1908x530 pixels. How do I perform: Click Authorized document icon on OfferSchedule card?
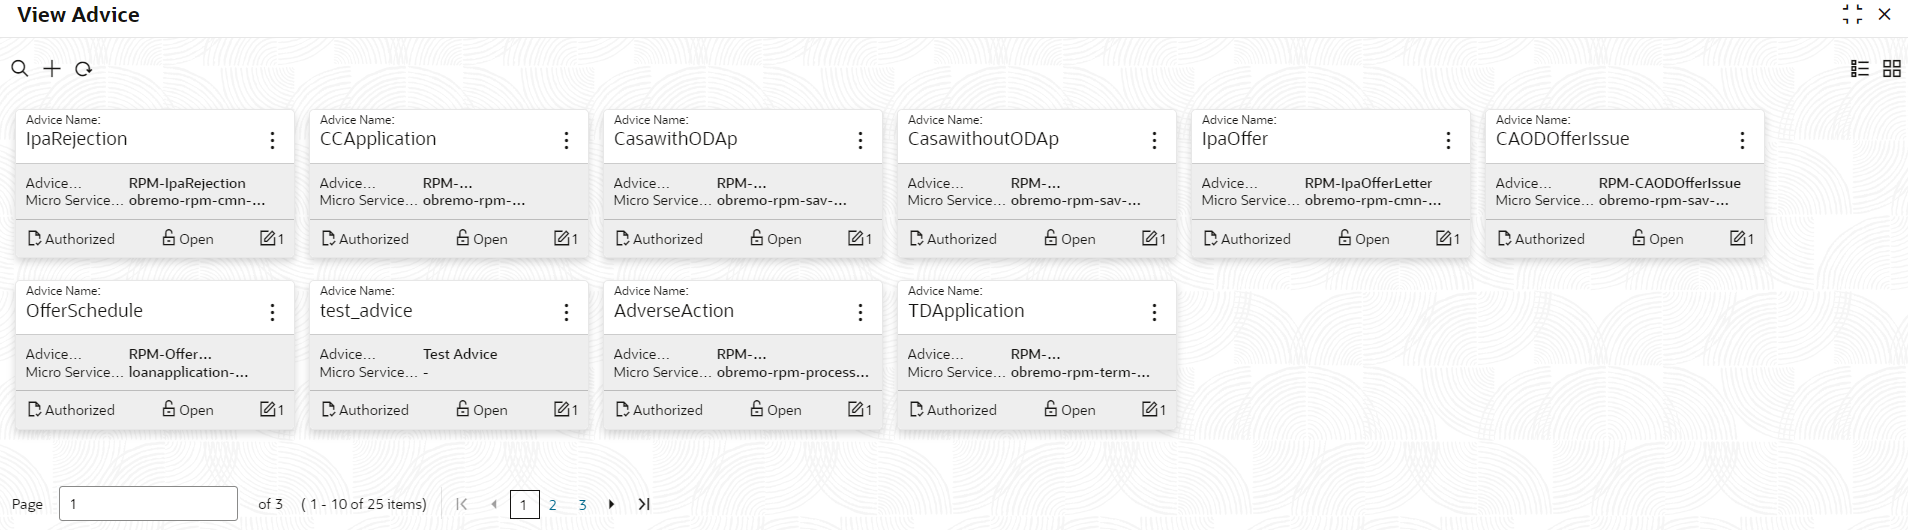pos(34,409)
